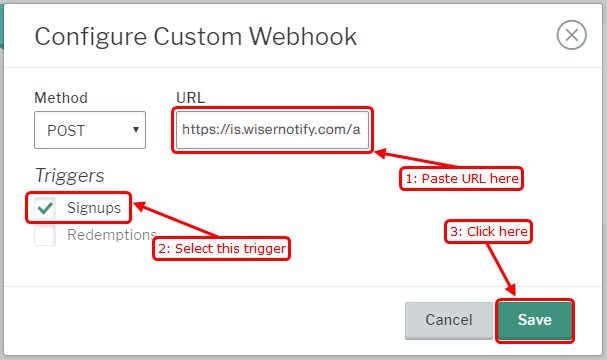Open the Method POST dropdown

click(x=90, y=130)
